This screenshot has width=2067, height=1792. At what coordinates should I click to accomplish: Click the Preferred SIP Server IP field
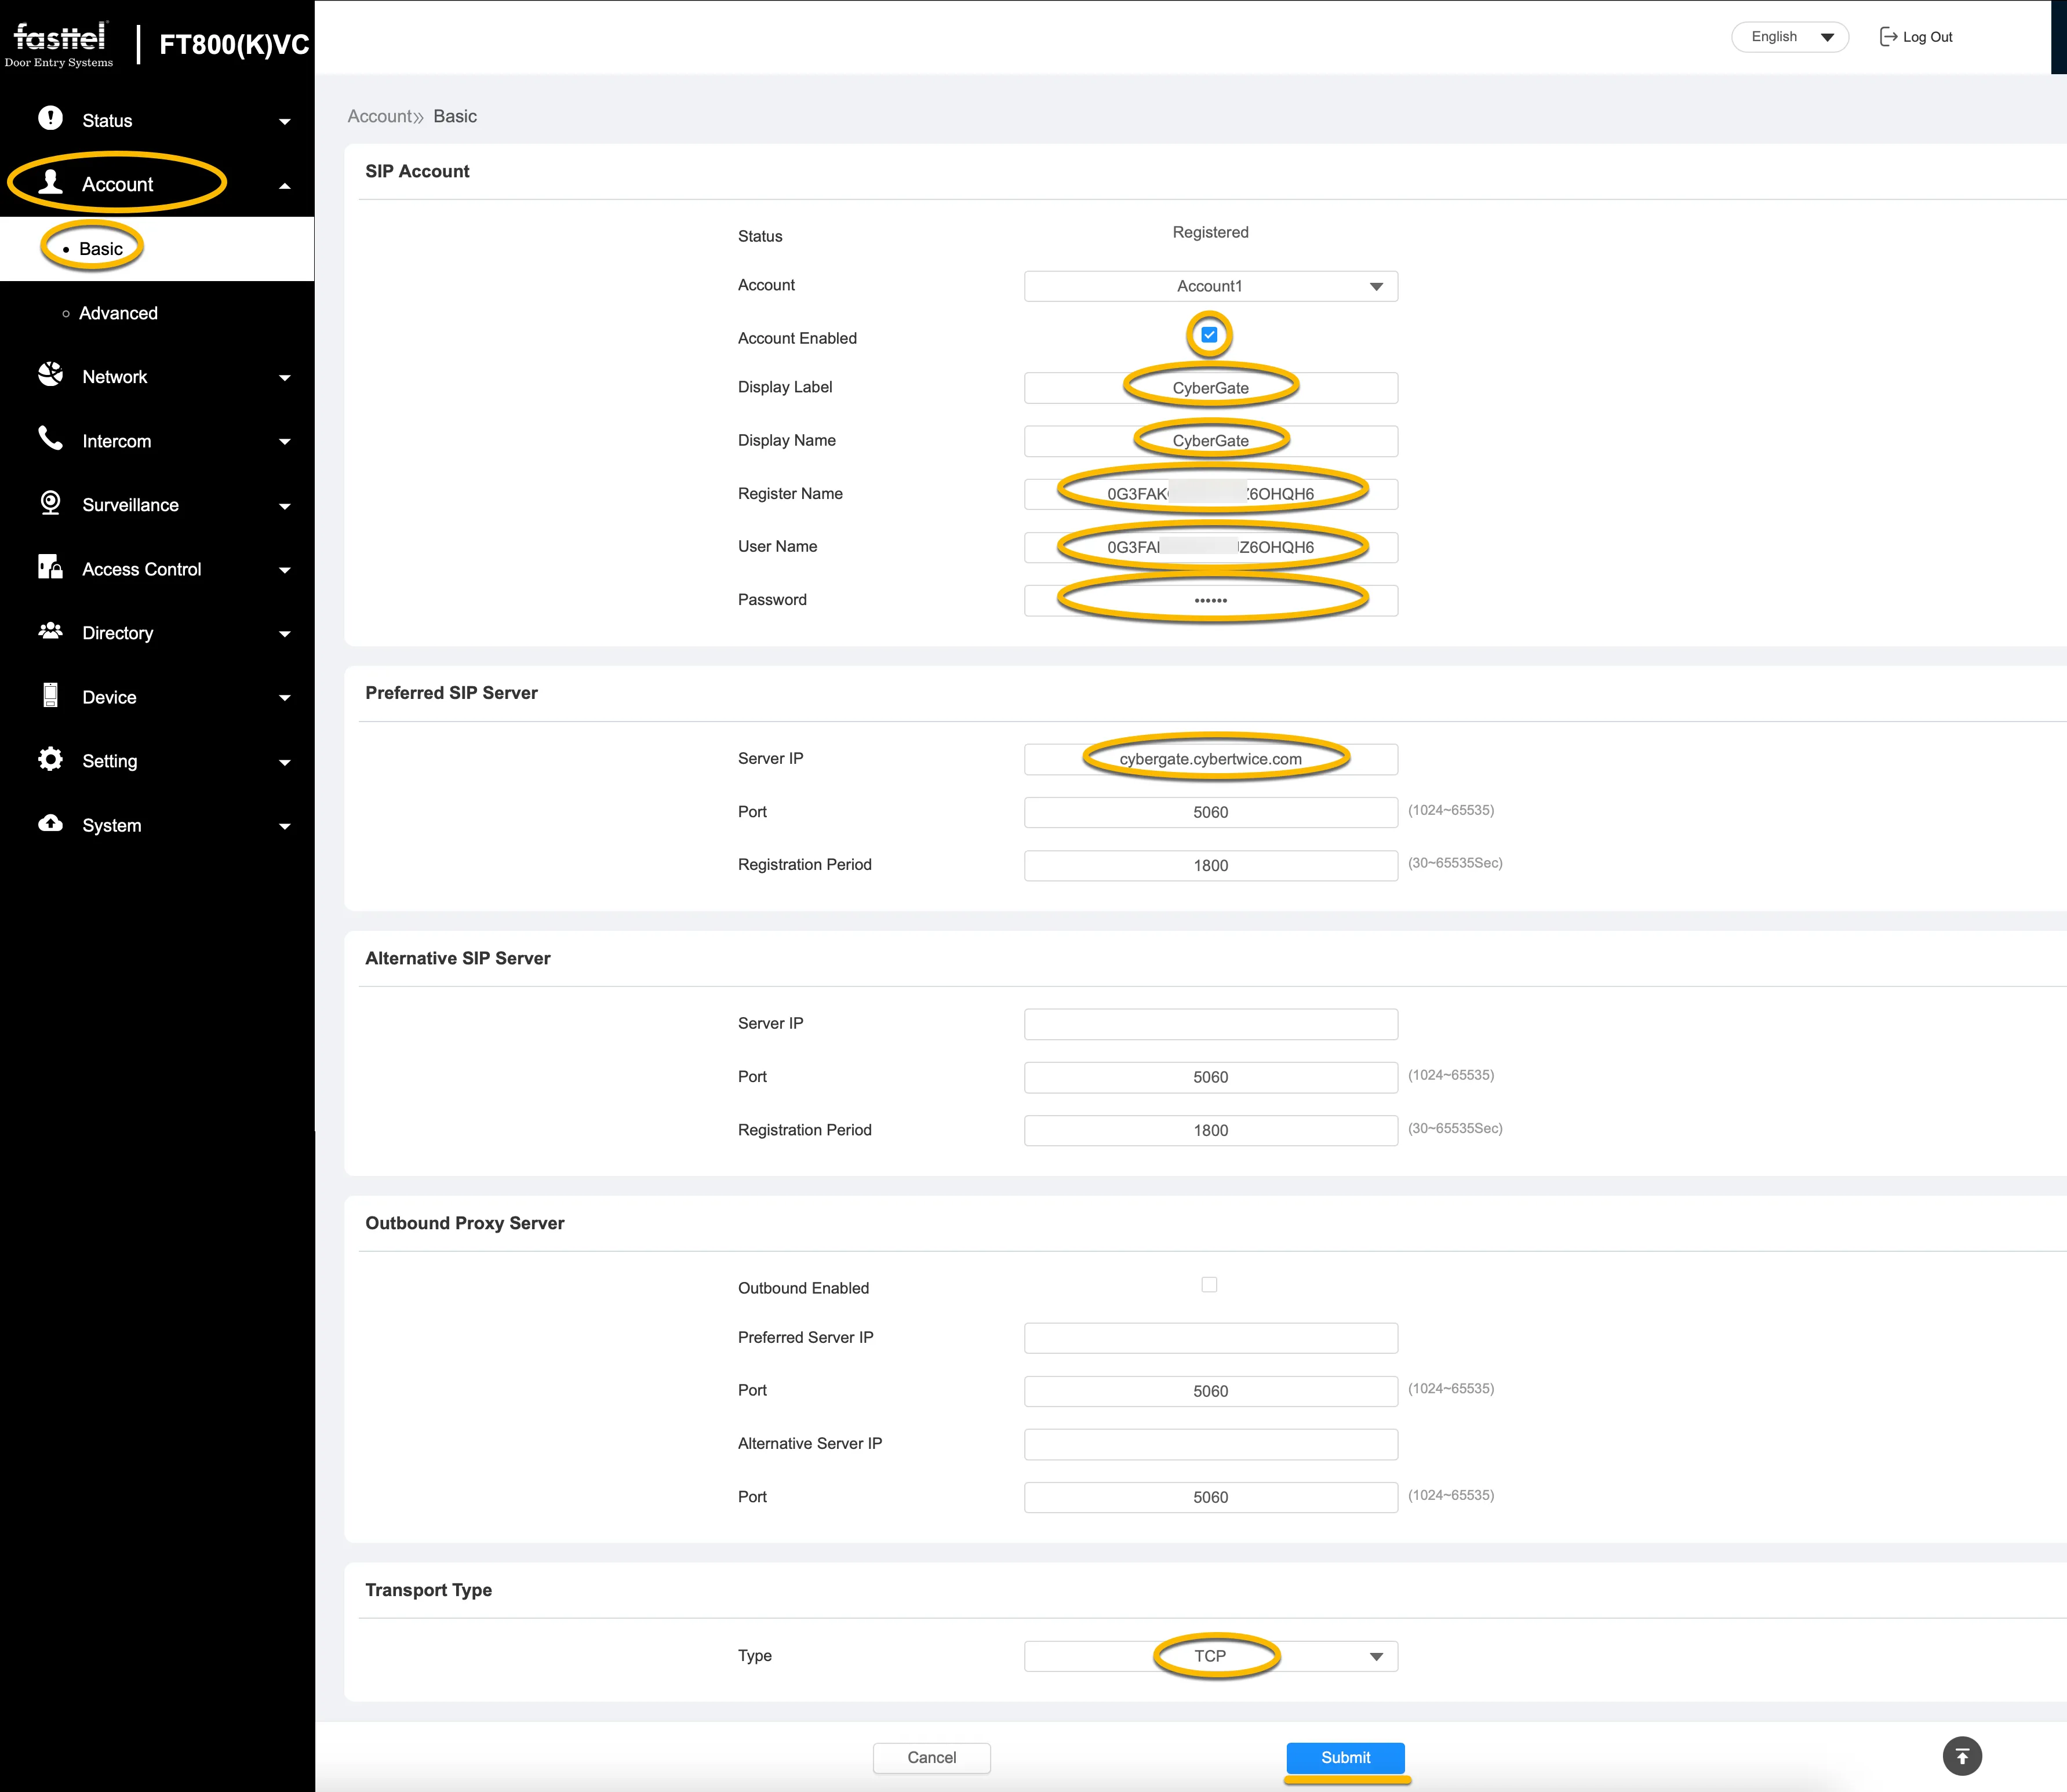(1210, 759)
